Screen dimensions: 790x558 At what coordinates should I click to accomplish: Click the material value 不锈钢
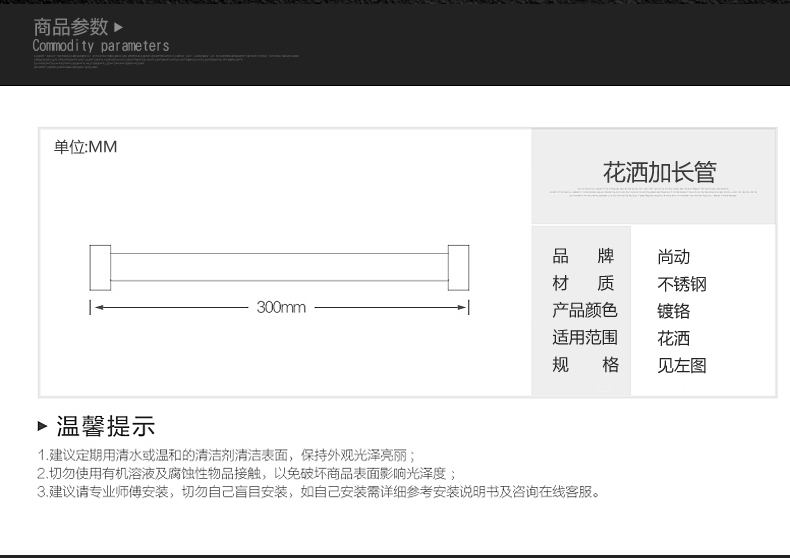click(x=682, y=284)
